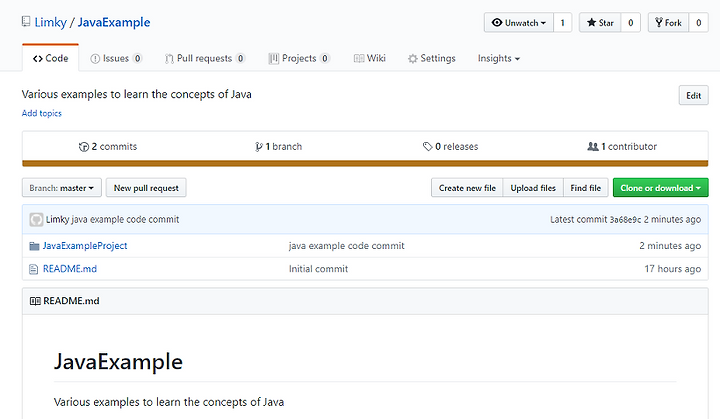The width and height of the screenshot is (720, 419).
Task: Click the commits history icon
Action: (x=84, y=147)
